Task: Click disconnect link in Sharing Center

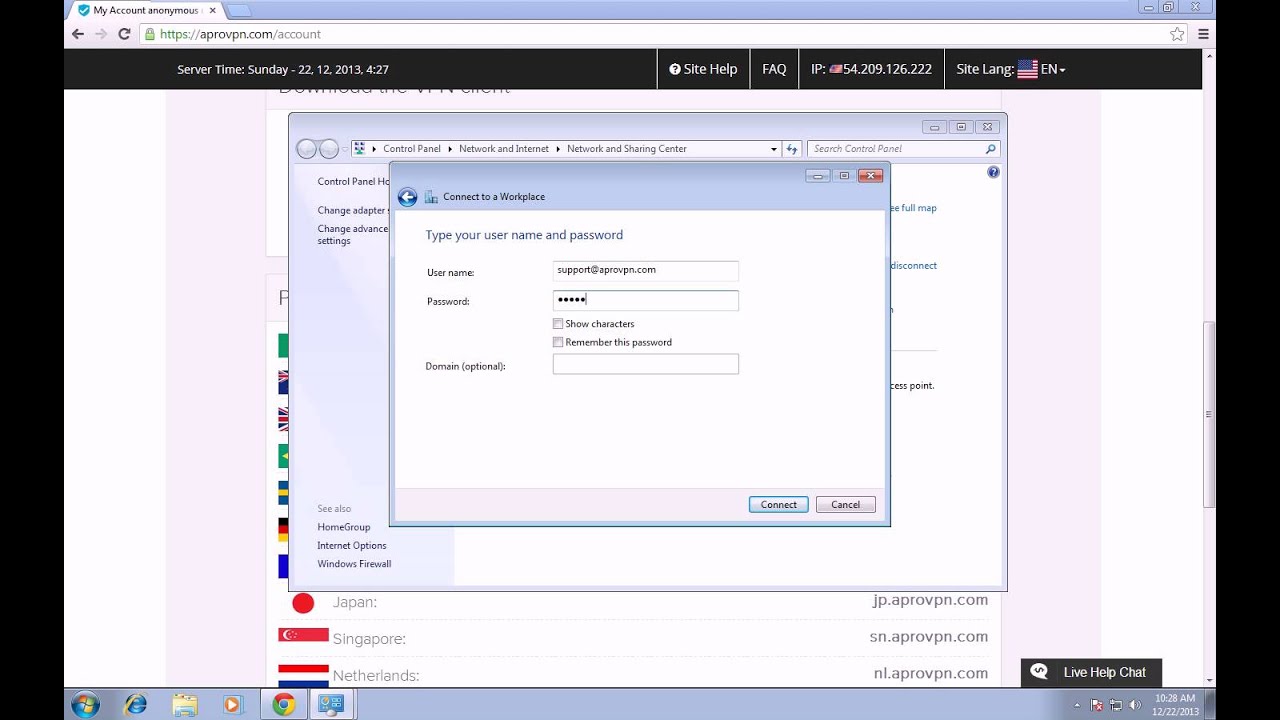Action: click(x=913, y=266)
